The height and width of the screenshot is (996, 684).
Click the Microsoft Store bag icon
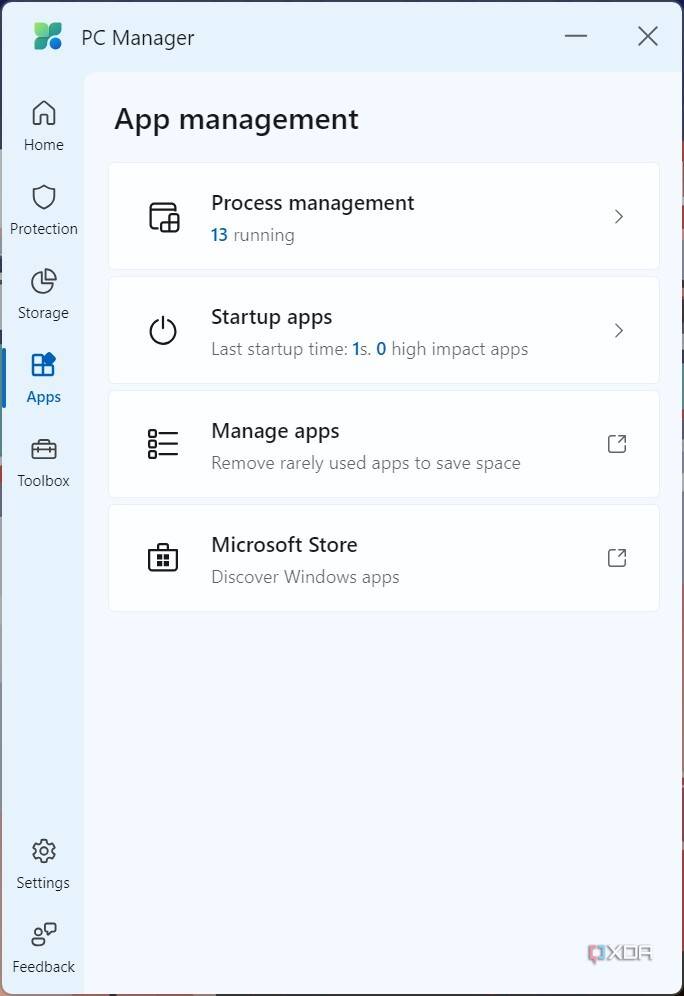point(163,558)
